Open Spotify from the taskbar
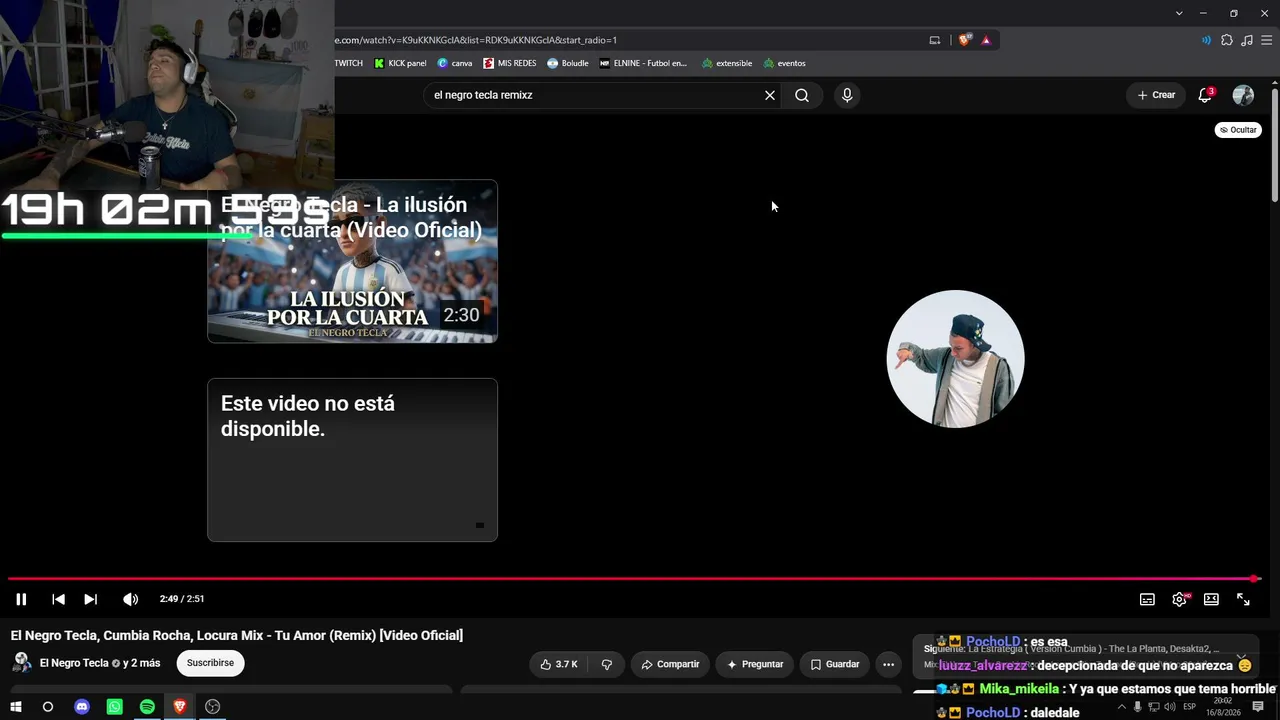This screenshot has width=1280, height=720. pyautogui.click(x=147, y=707)
